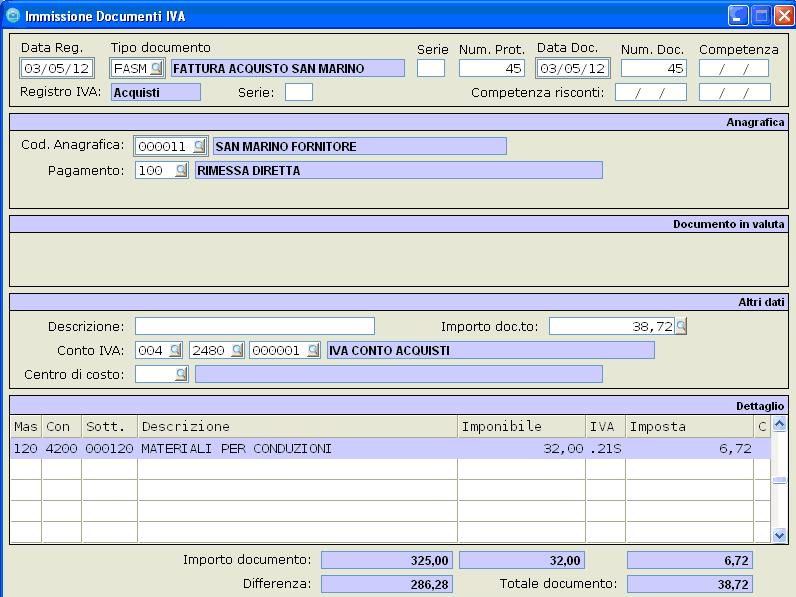
Task: Click the Serie field beside Num. Prot.
Action: [x=430, y=68]
